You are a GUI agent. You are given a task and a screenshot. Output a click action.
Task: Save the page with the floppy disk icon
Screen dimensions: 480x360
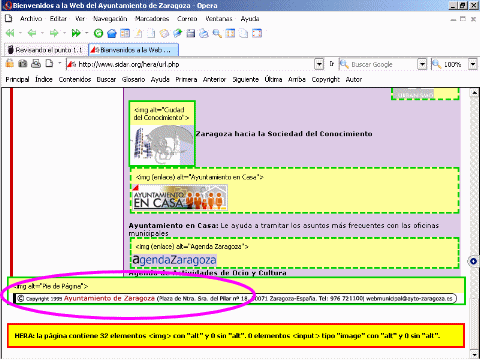(191, 33)
